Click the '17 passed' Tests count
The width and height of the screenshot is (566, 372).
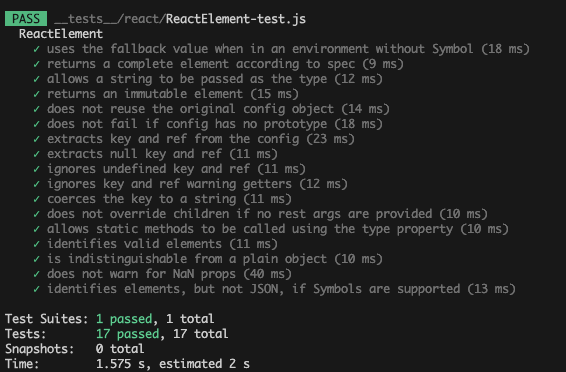click(127, 334)
